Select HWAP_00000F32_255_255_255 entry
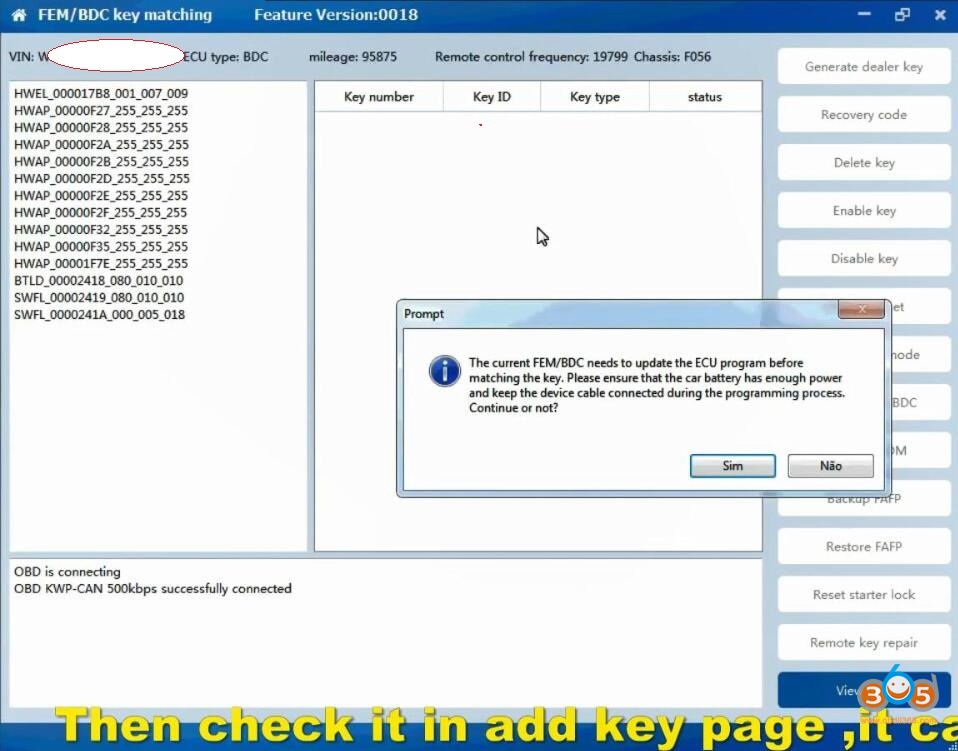This screenshot has width=958, height=751. coord(101,230)
